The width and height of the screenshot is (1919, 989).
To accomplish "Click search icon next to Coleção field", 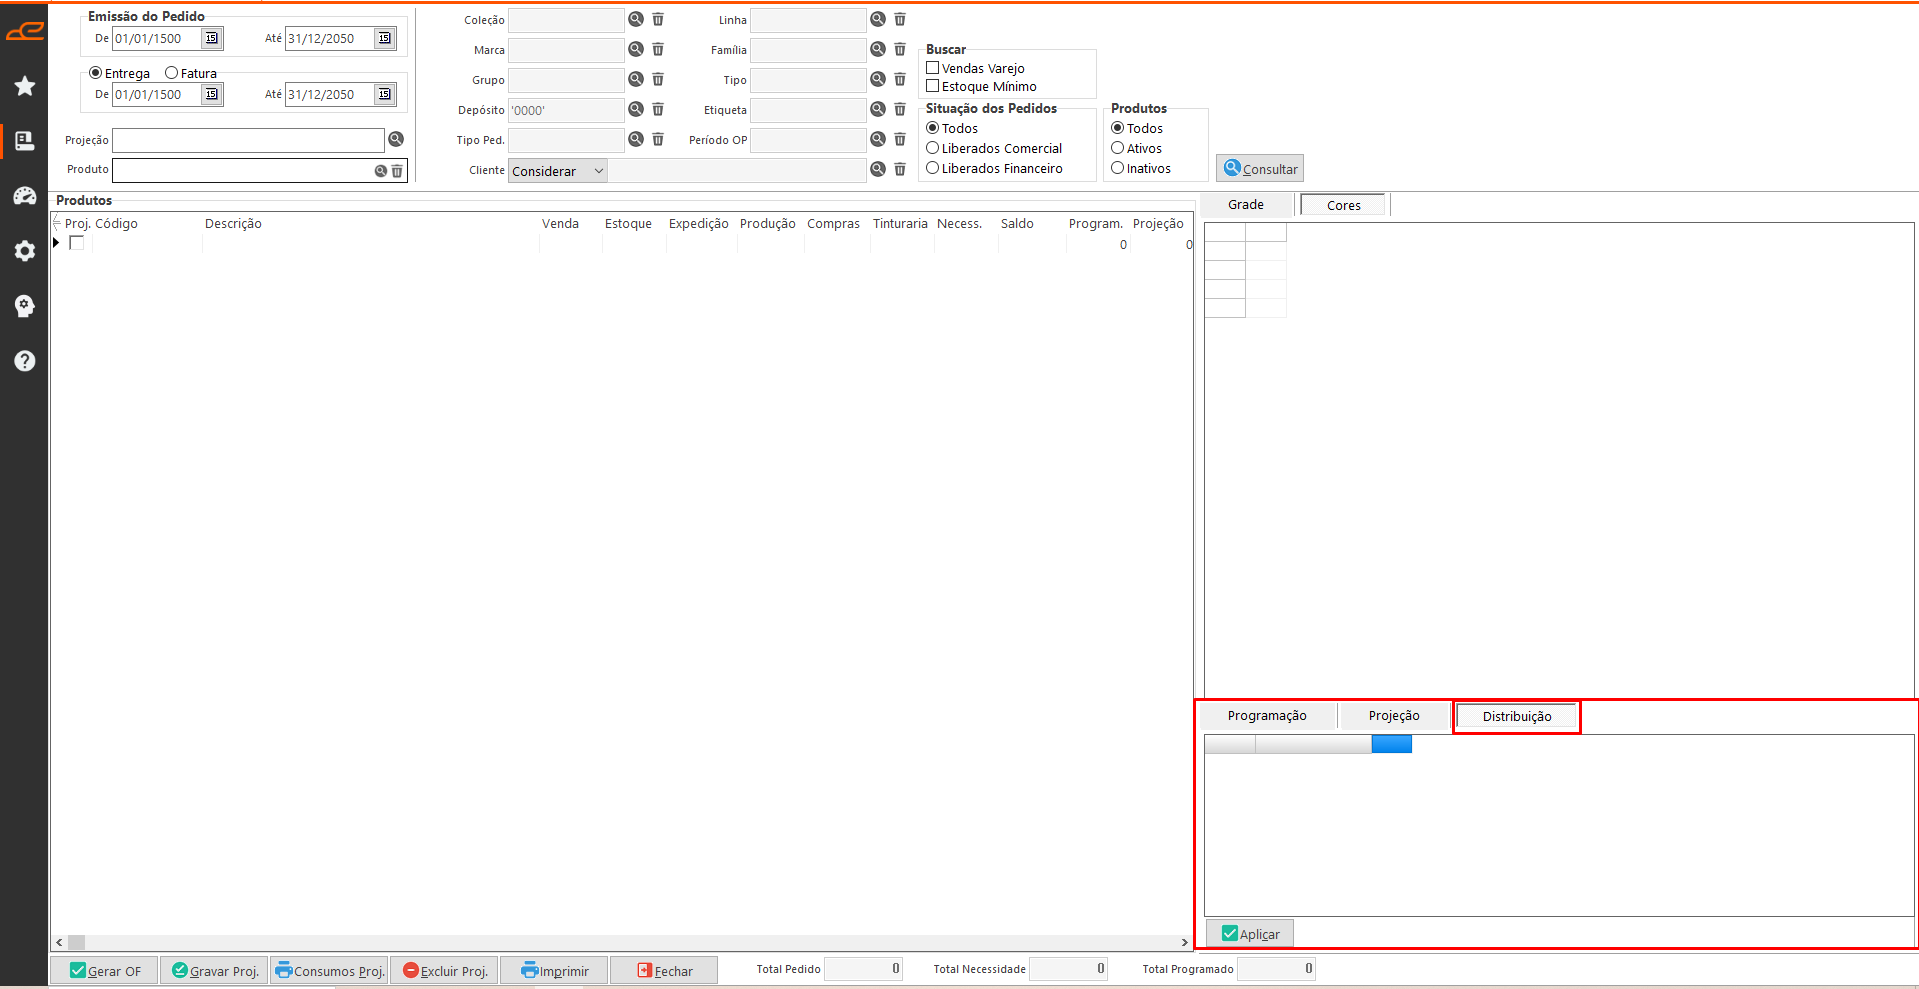I will (636, 20).
